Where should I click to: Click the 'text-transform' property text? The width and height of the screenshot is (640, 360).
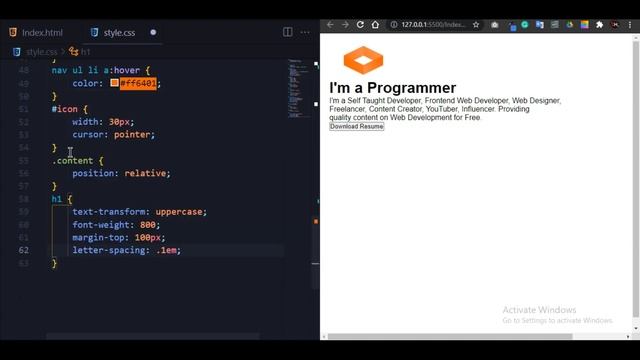109,212
